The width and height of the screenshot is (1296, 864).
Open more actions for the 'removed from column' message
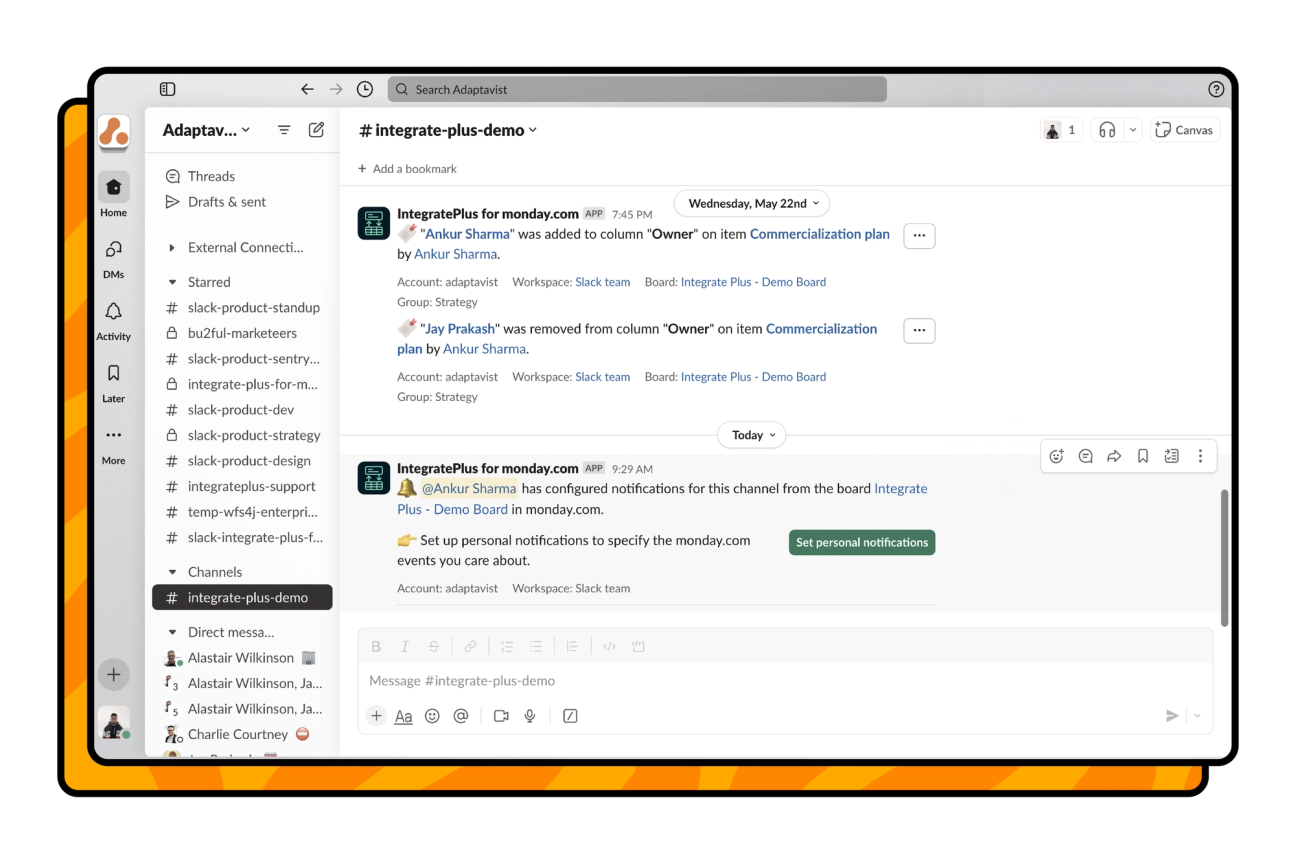[x=919, y=331]
